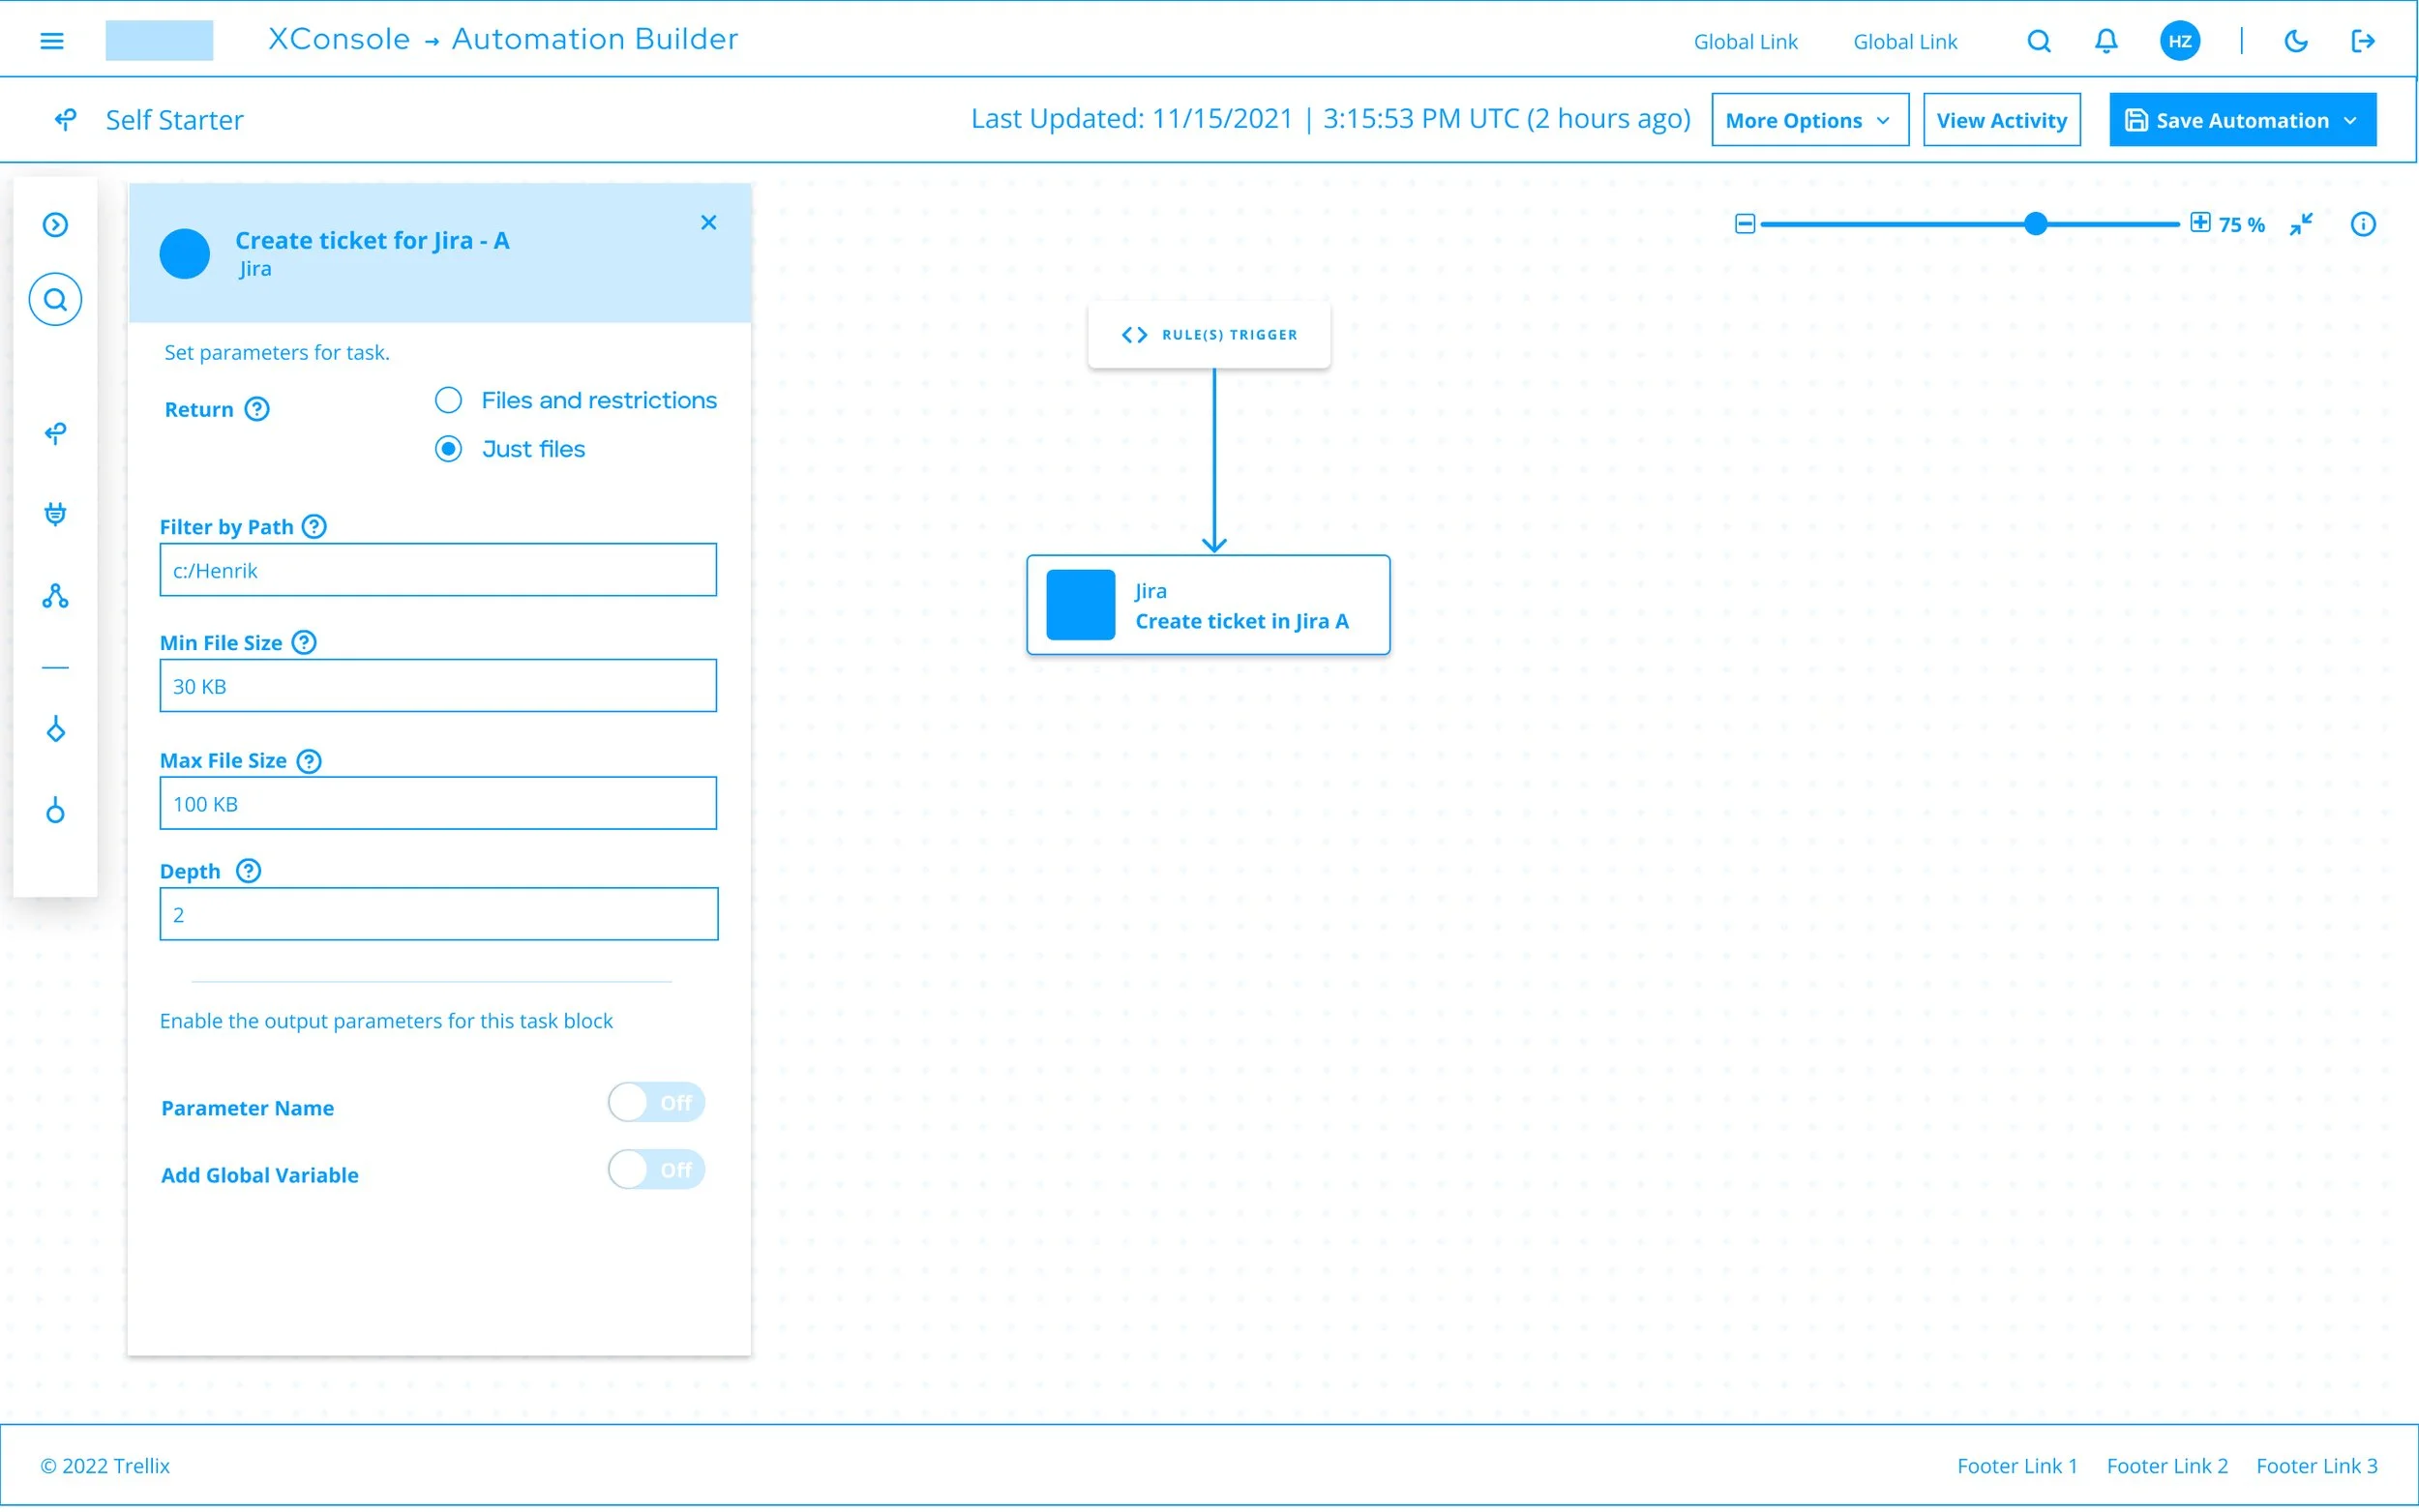Select the sidebar plug icon
2419x1512 pixels.
point(55,514)
